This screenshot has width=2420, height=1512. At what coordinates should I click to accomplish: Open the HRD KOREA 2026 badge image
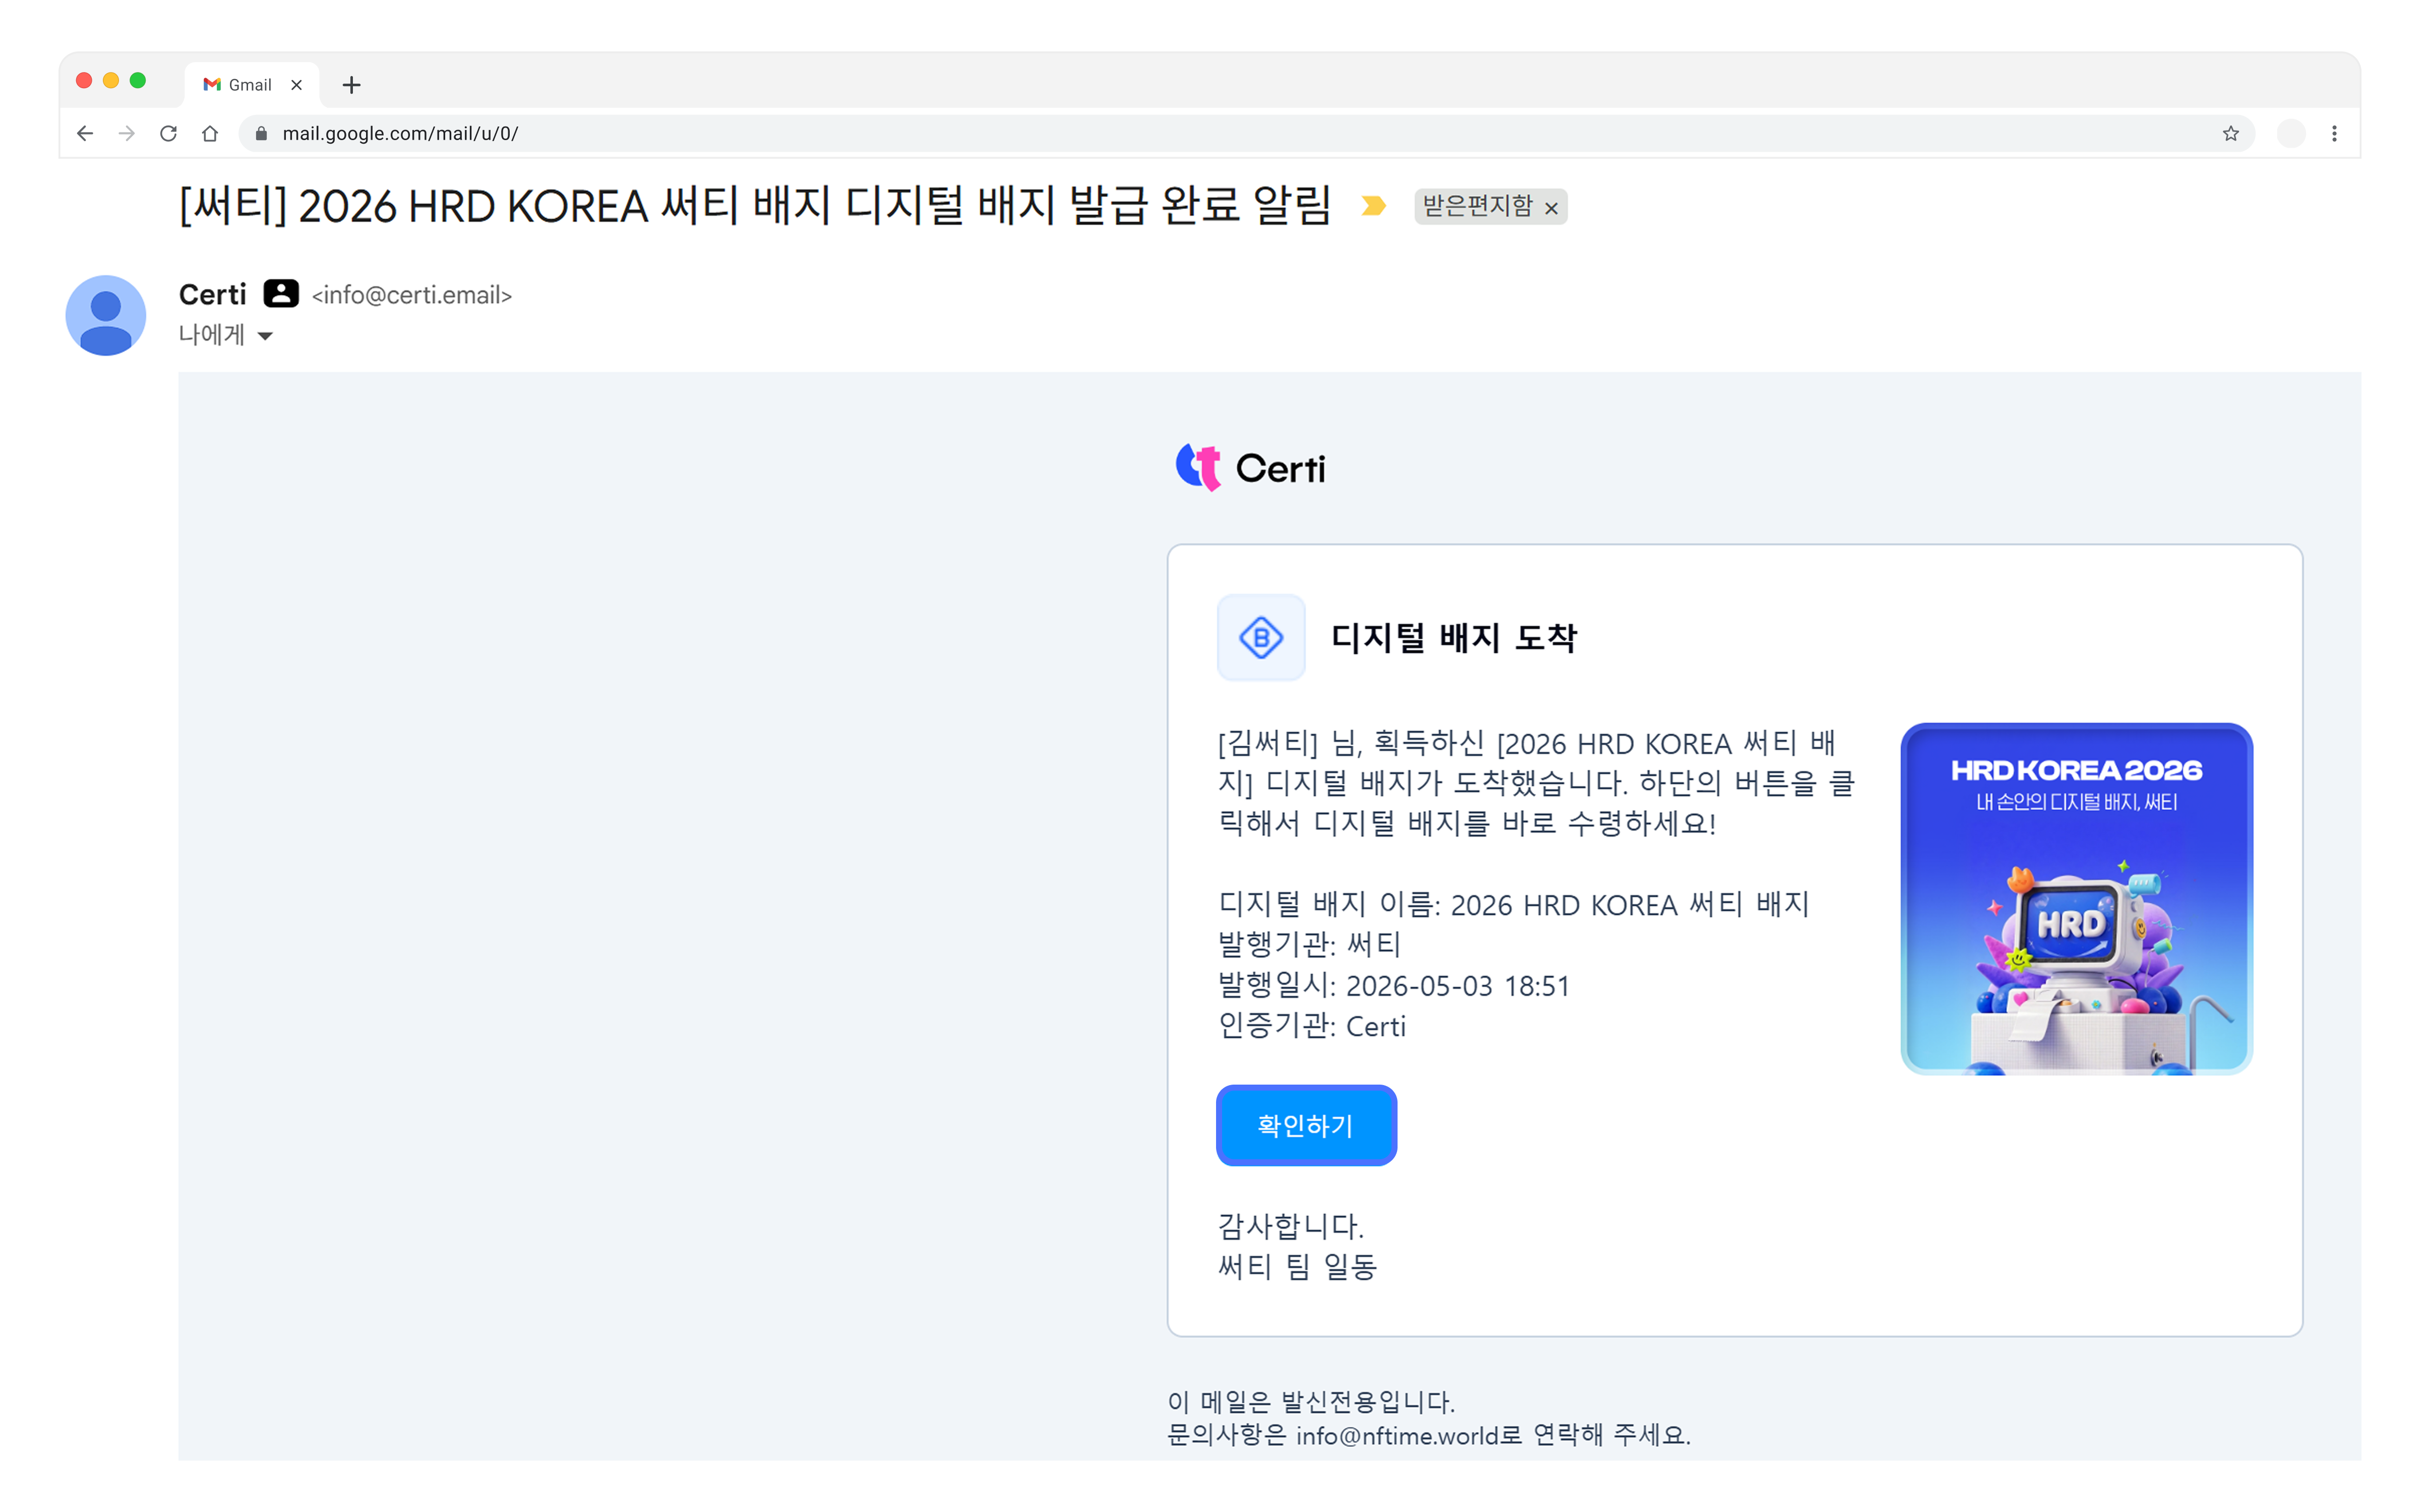[2076, 899]
